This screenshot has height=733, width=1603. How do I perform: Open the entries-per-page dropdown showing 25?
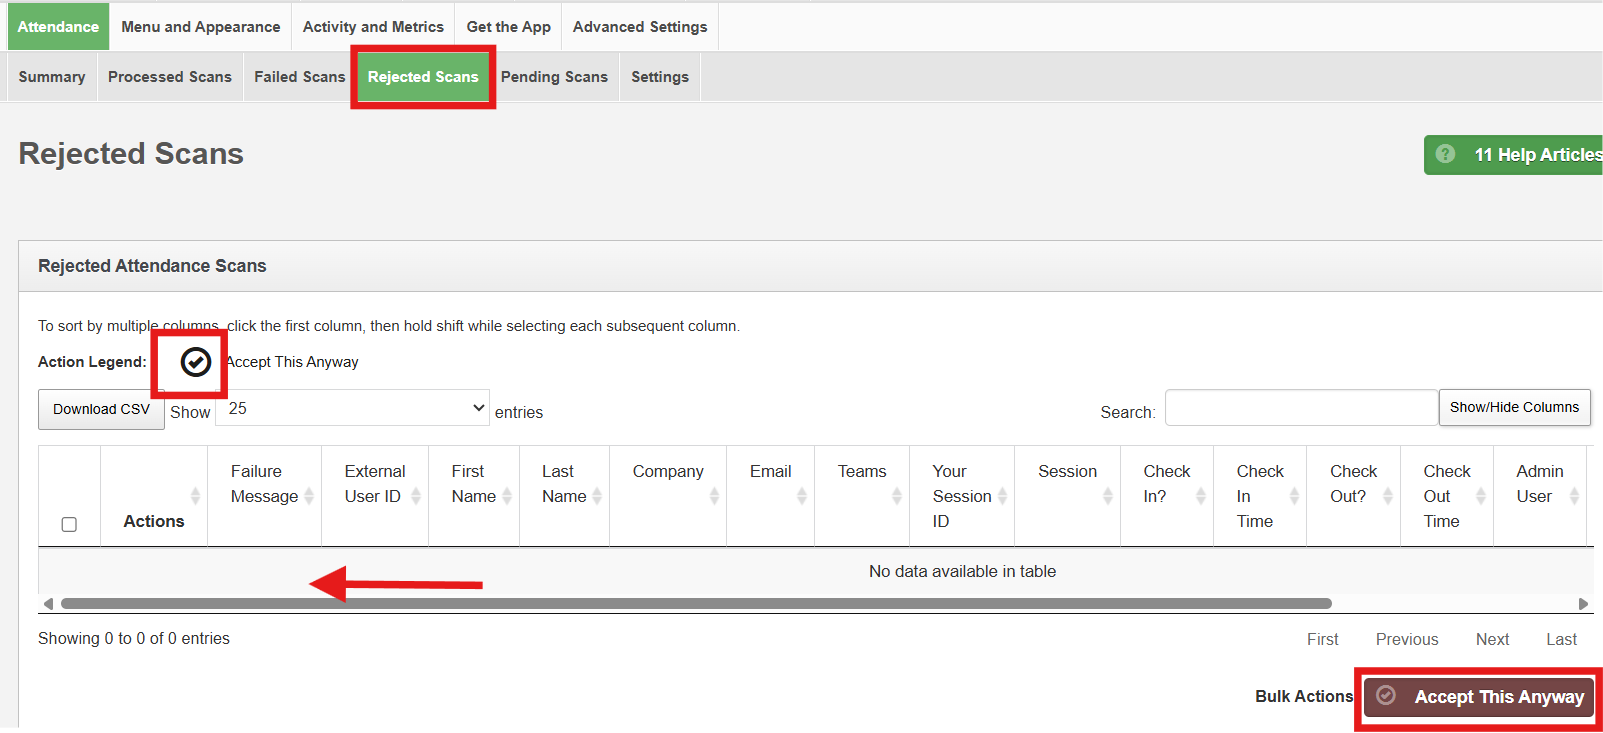[352, 408]
